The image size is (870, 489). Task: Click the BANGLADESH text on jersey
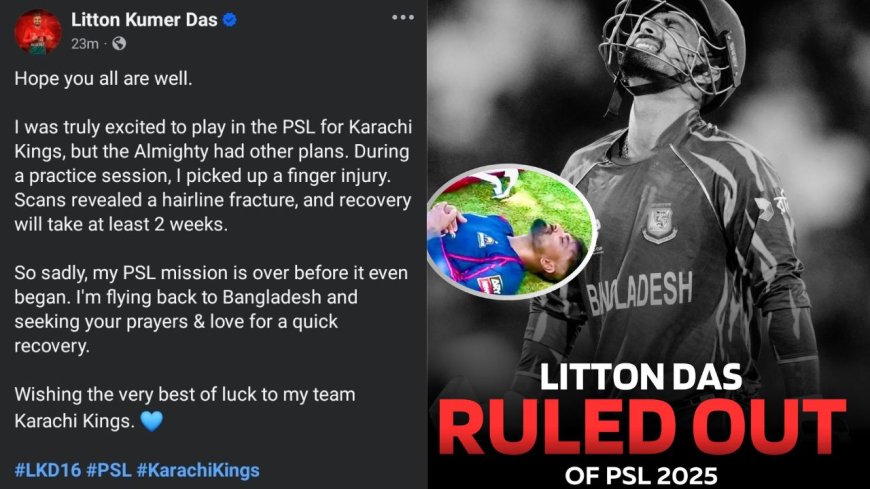pyautogui.click(x=640, y=293)
